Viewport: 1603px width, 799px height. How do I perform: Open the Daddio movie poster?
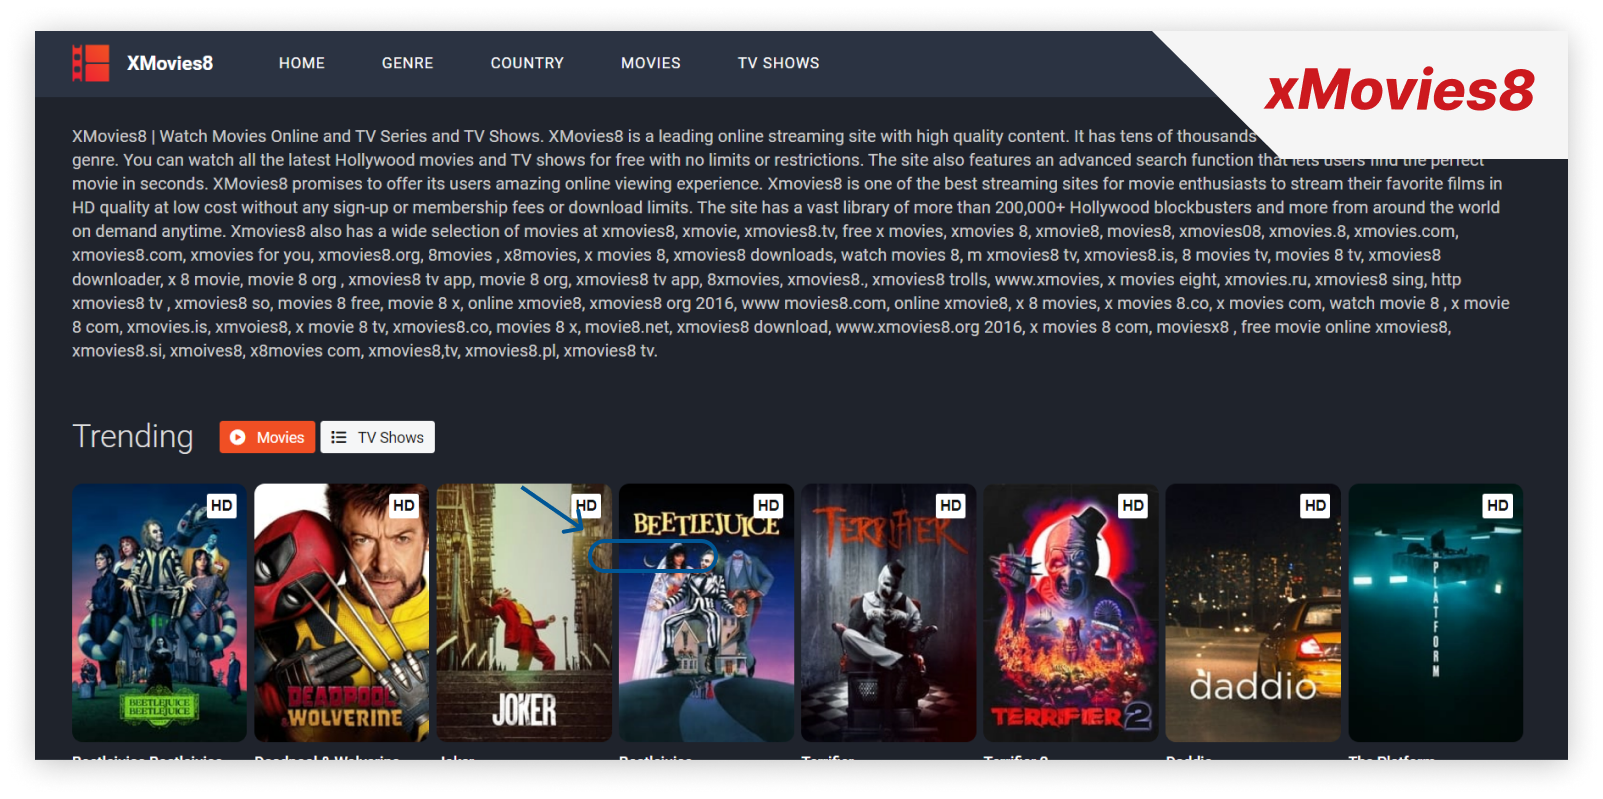(1253, 613)
